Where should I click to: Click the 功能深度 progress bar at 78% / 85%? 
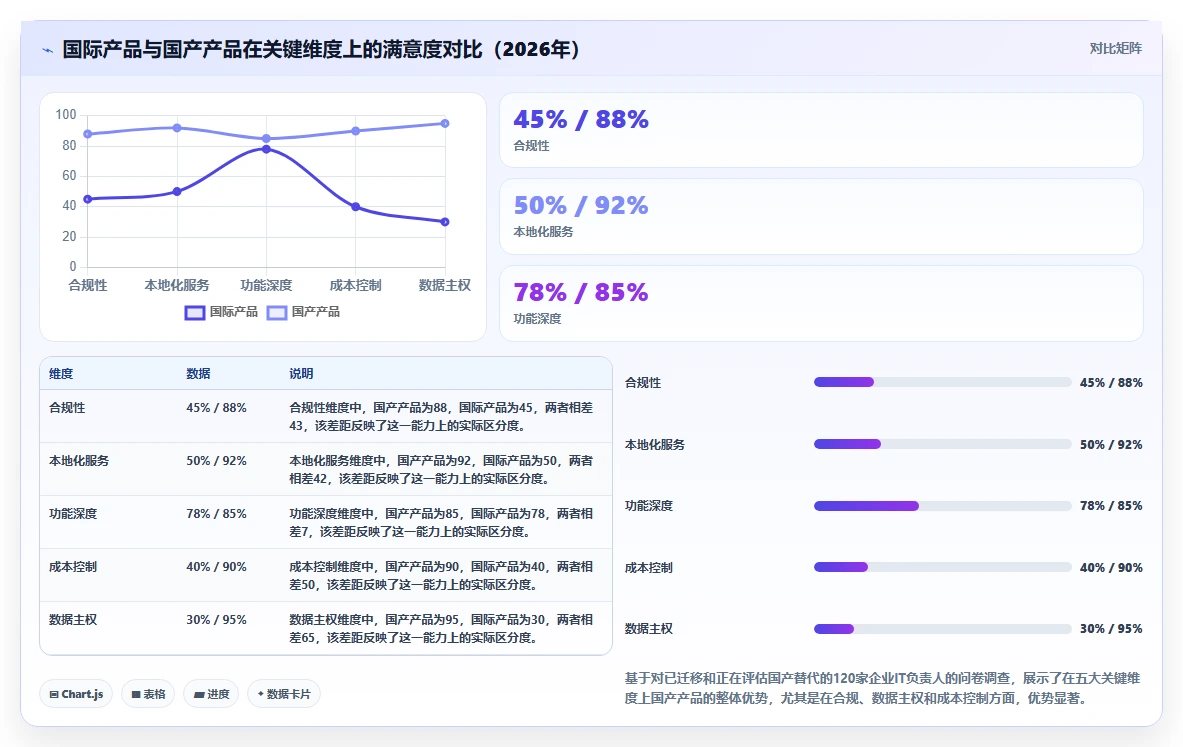pyautogui.click(x=942, y=506)
